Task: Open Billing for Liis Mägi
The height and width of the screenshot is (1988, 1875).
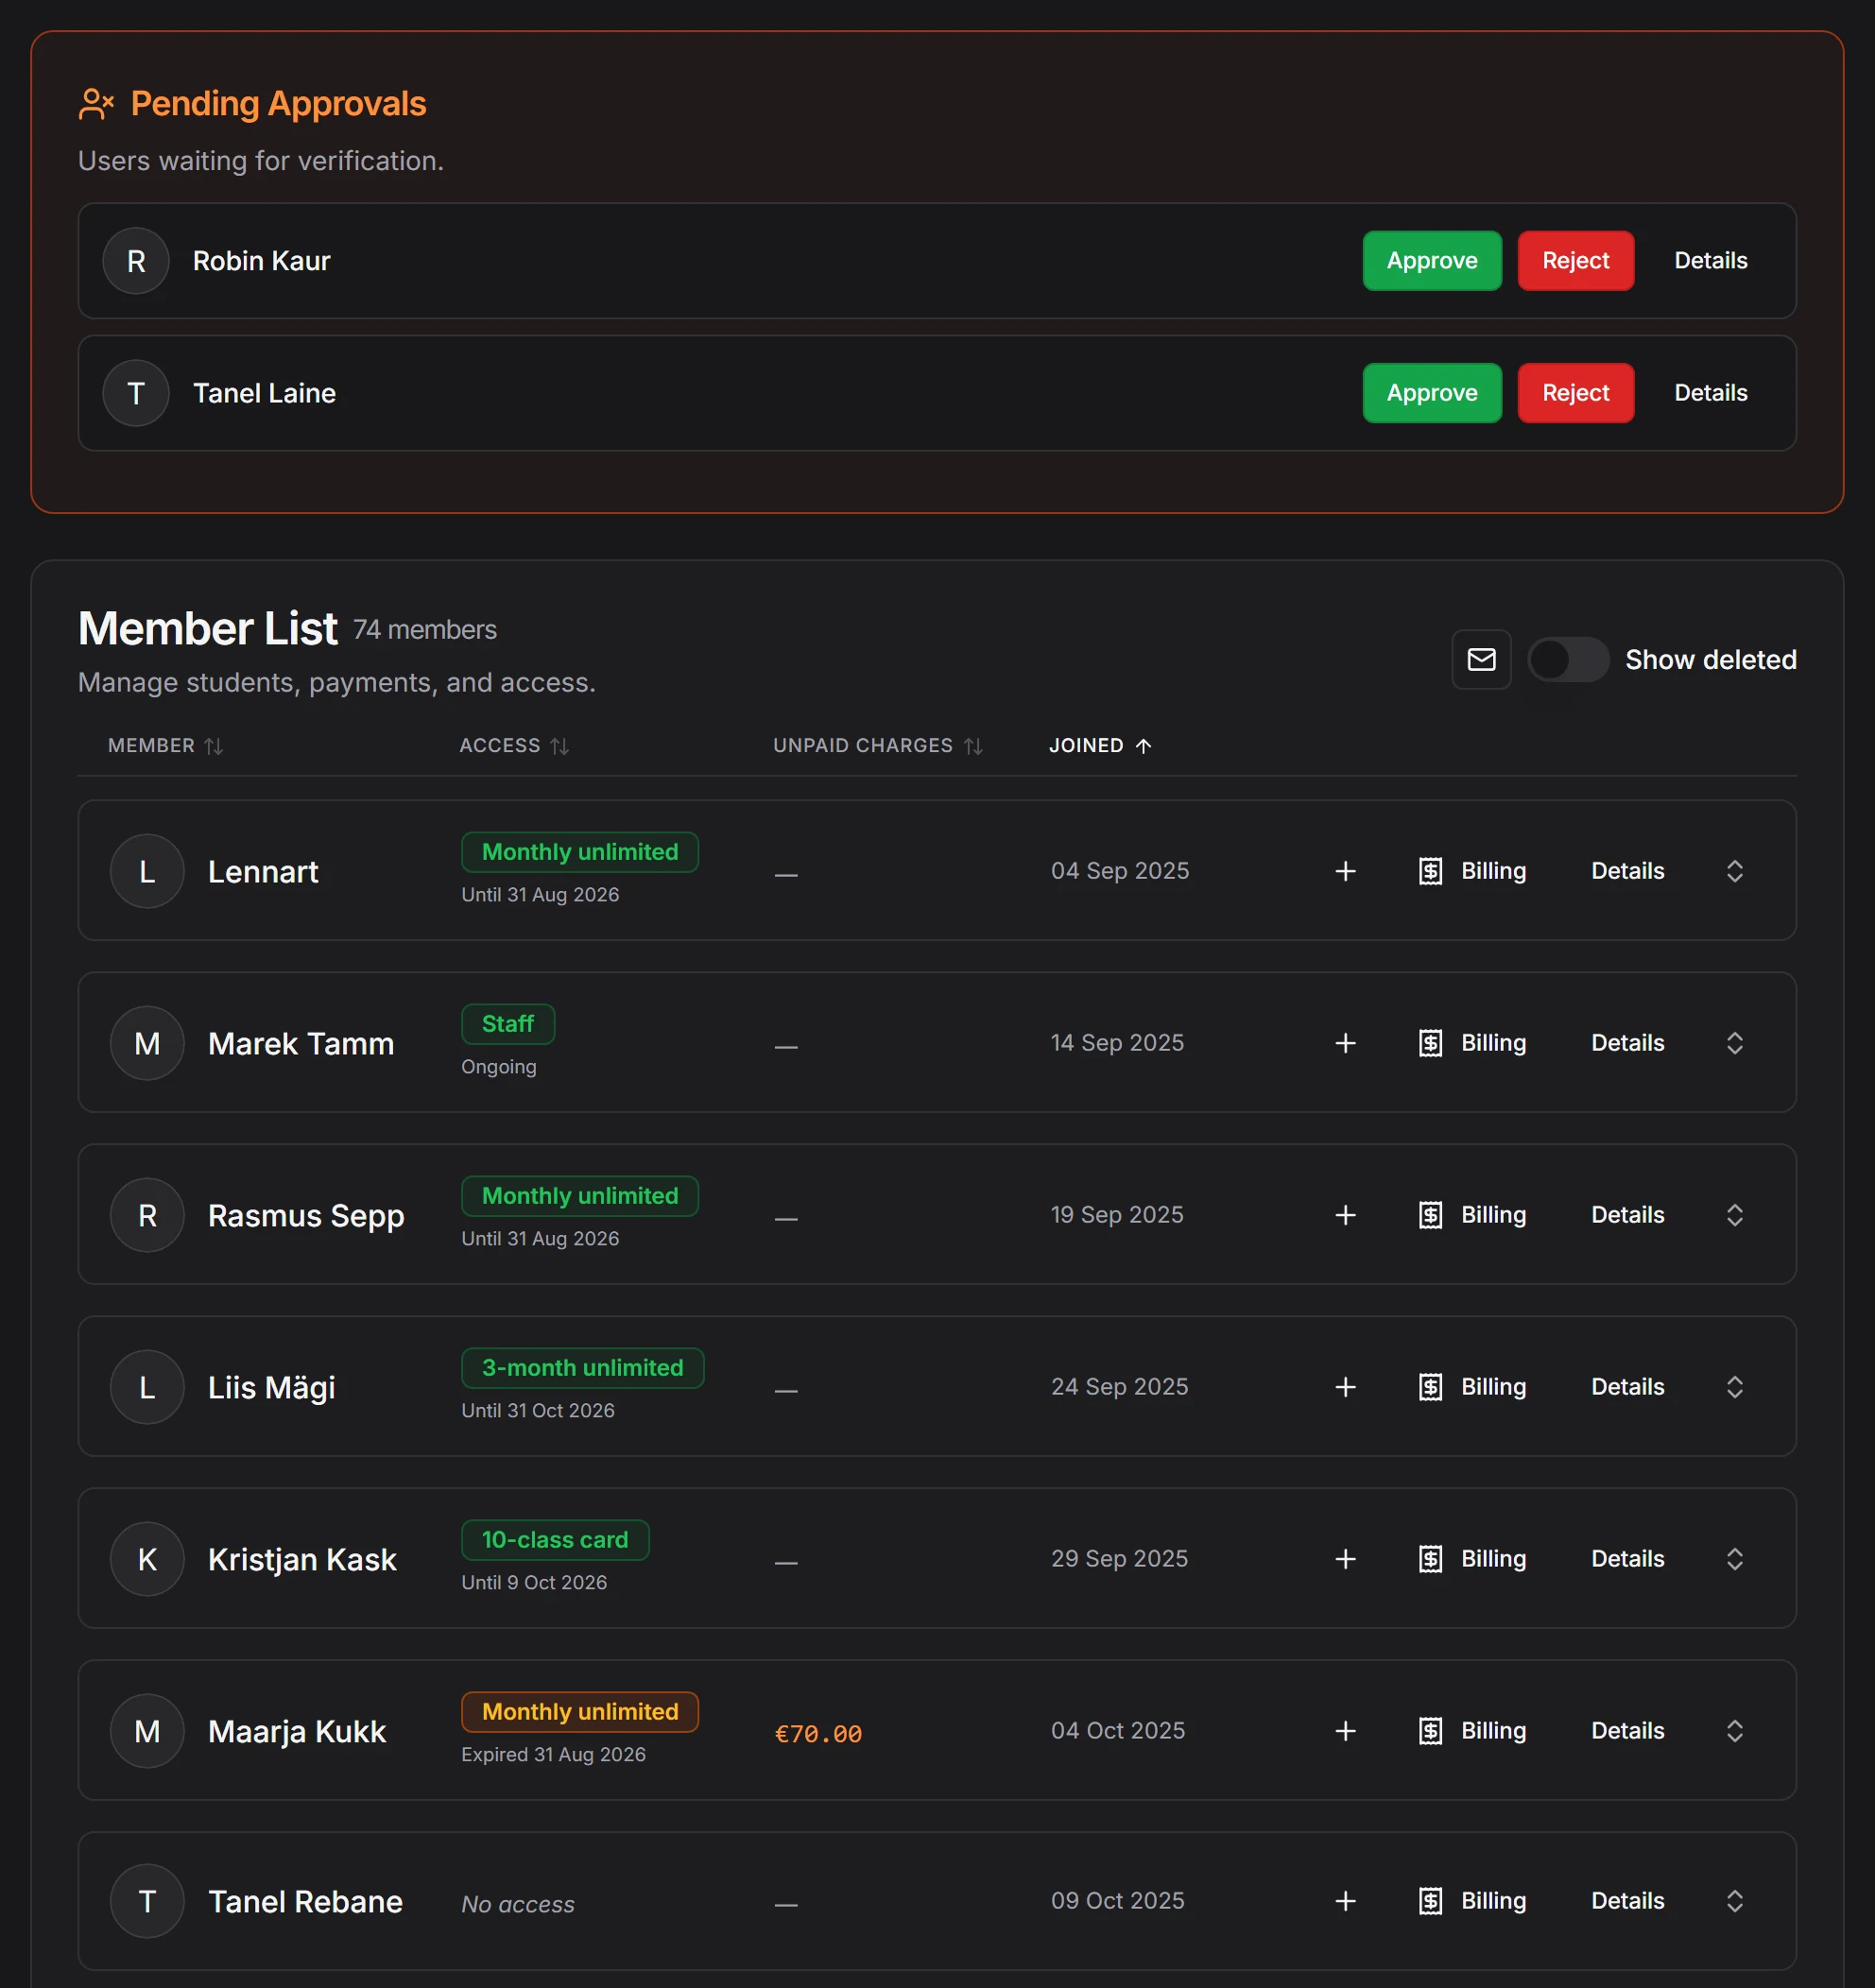Action: [x=1472, y=1387]
